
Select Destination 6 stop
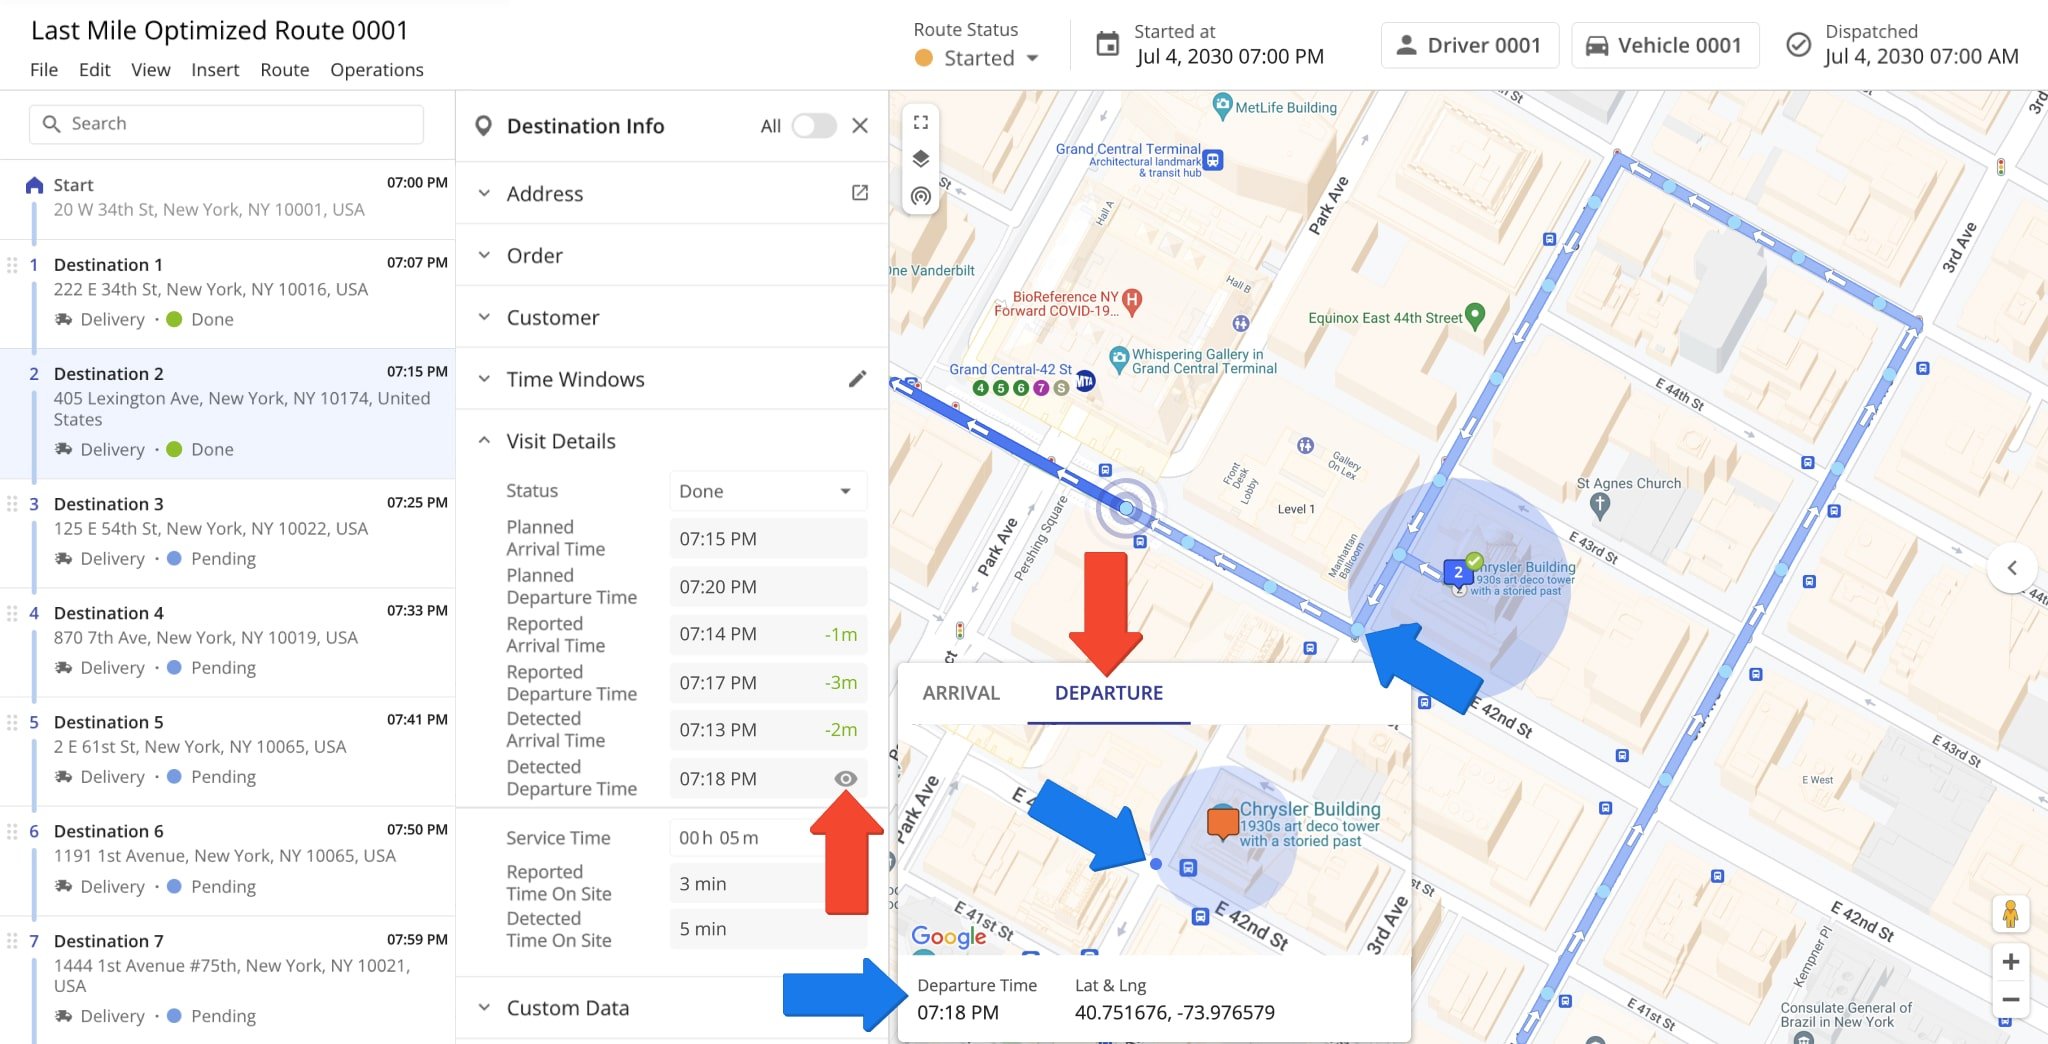[x=228, y=859]
